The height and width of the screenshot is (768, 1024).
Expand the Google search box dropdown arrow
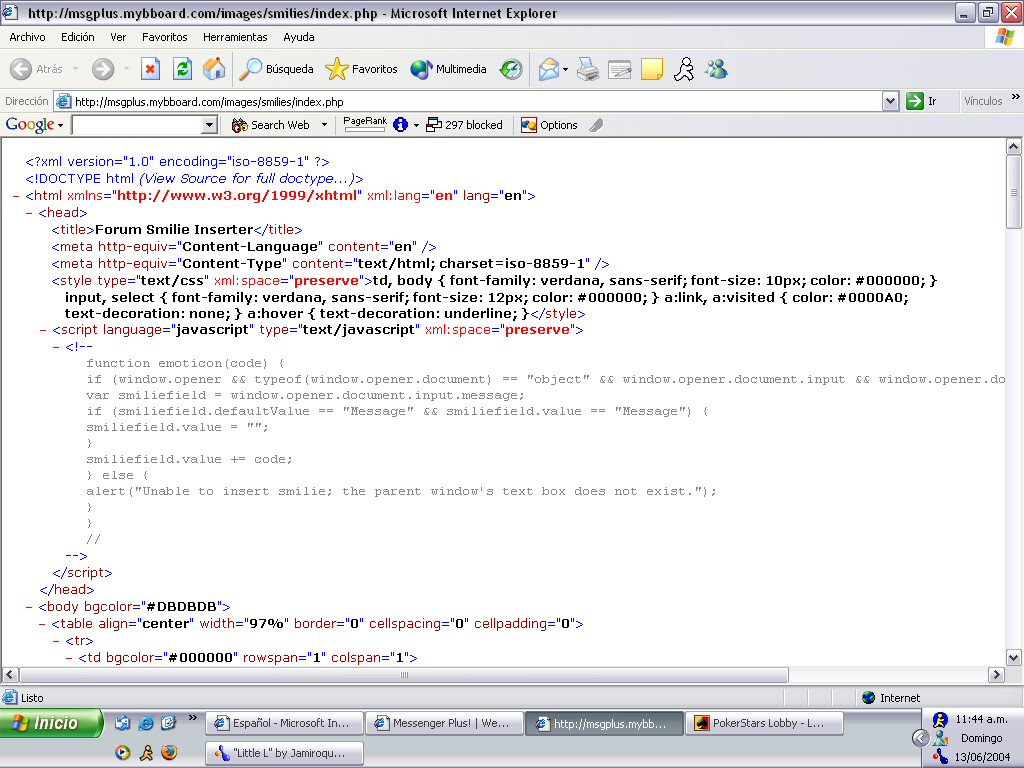tap(209, 125)
